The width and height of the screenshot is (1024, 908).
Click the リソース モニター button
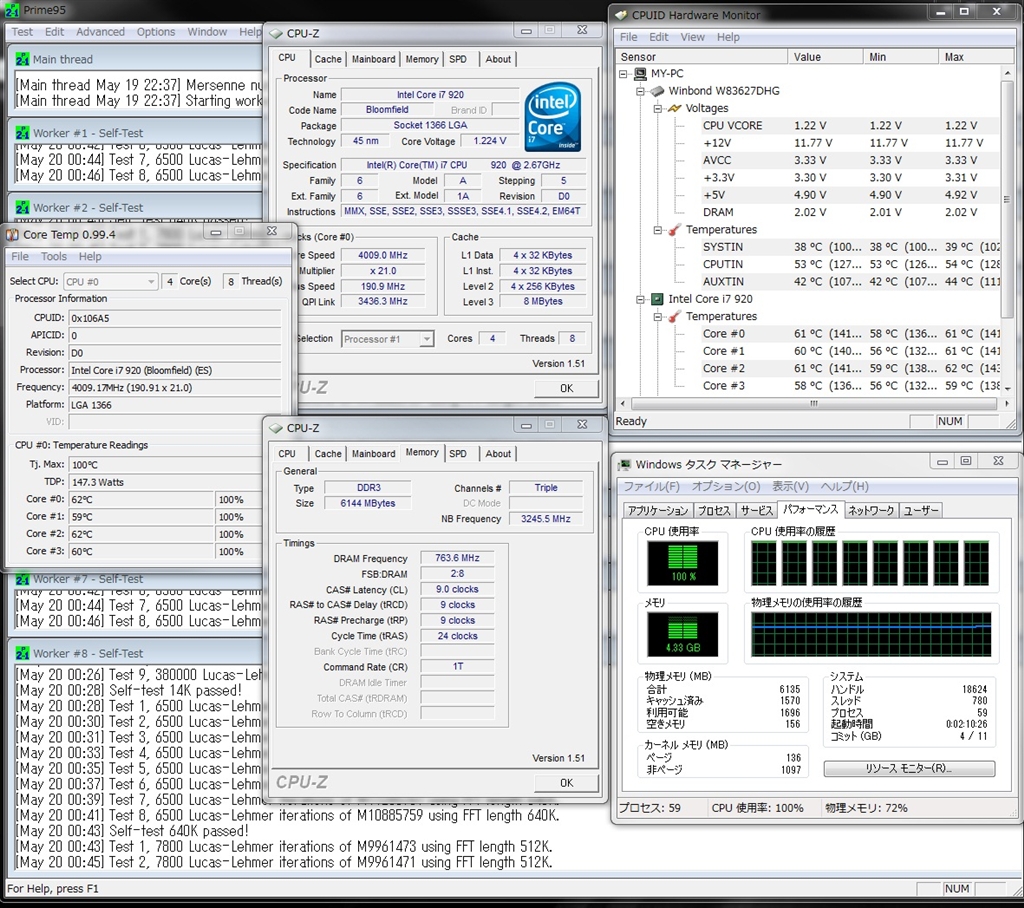[909, 769]
